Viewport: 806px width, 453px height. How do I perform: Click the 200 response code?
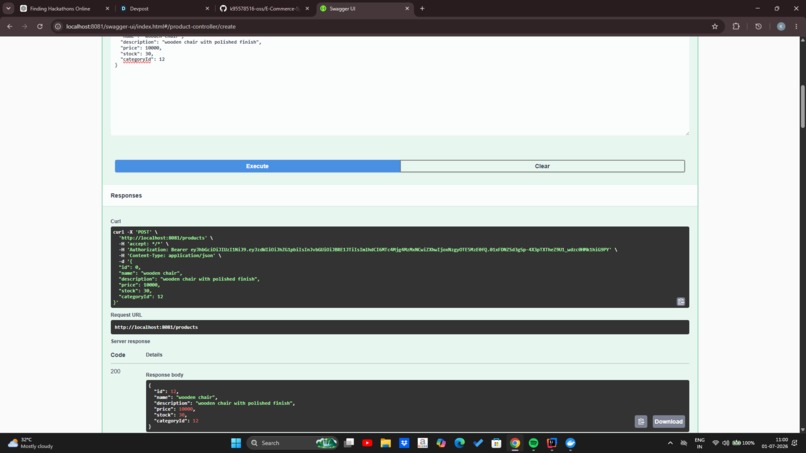pyautogui.click(x=115, y=371)
